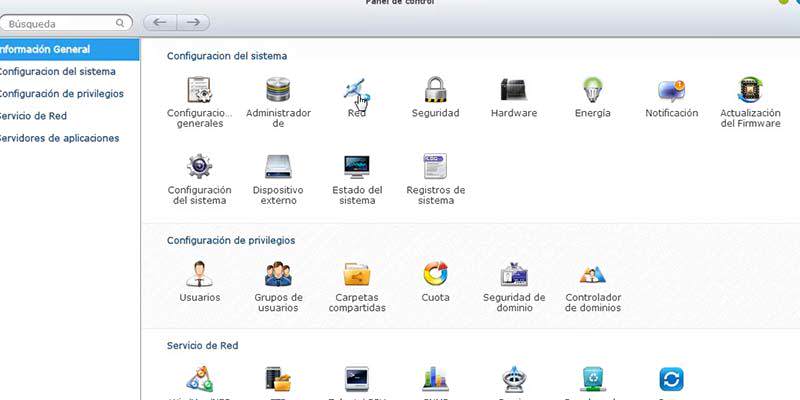
Task: Open the Usuarios icon
Action: [199, 274]
